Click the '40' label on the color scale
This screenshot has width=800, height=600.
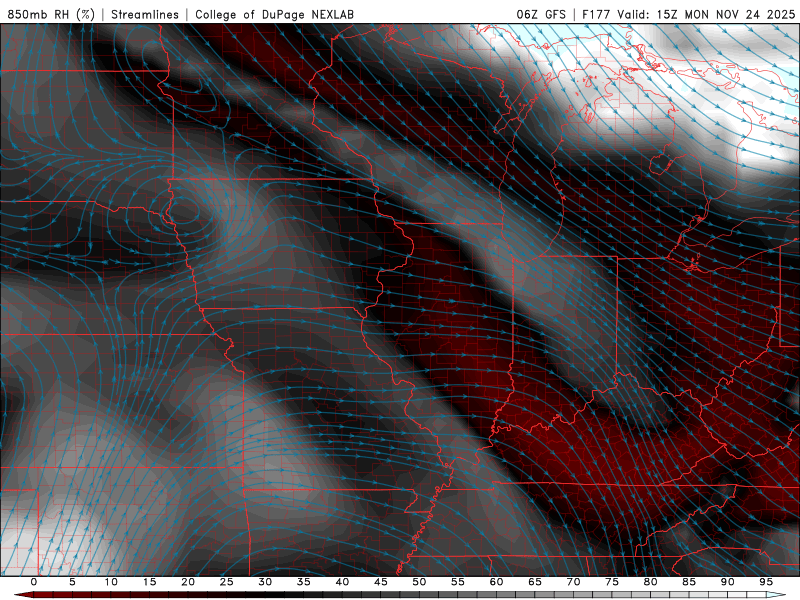click(342, 582)
